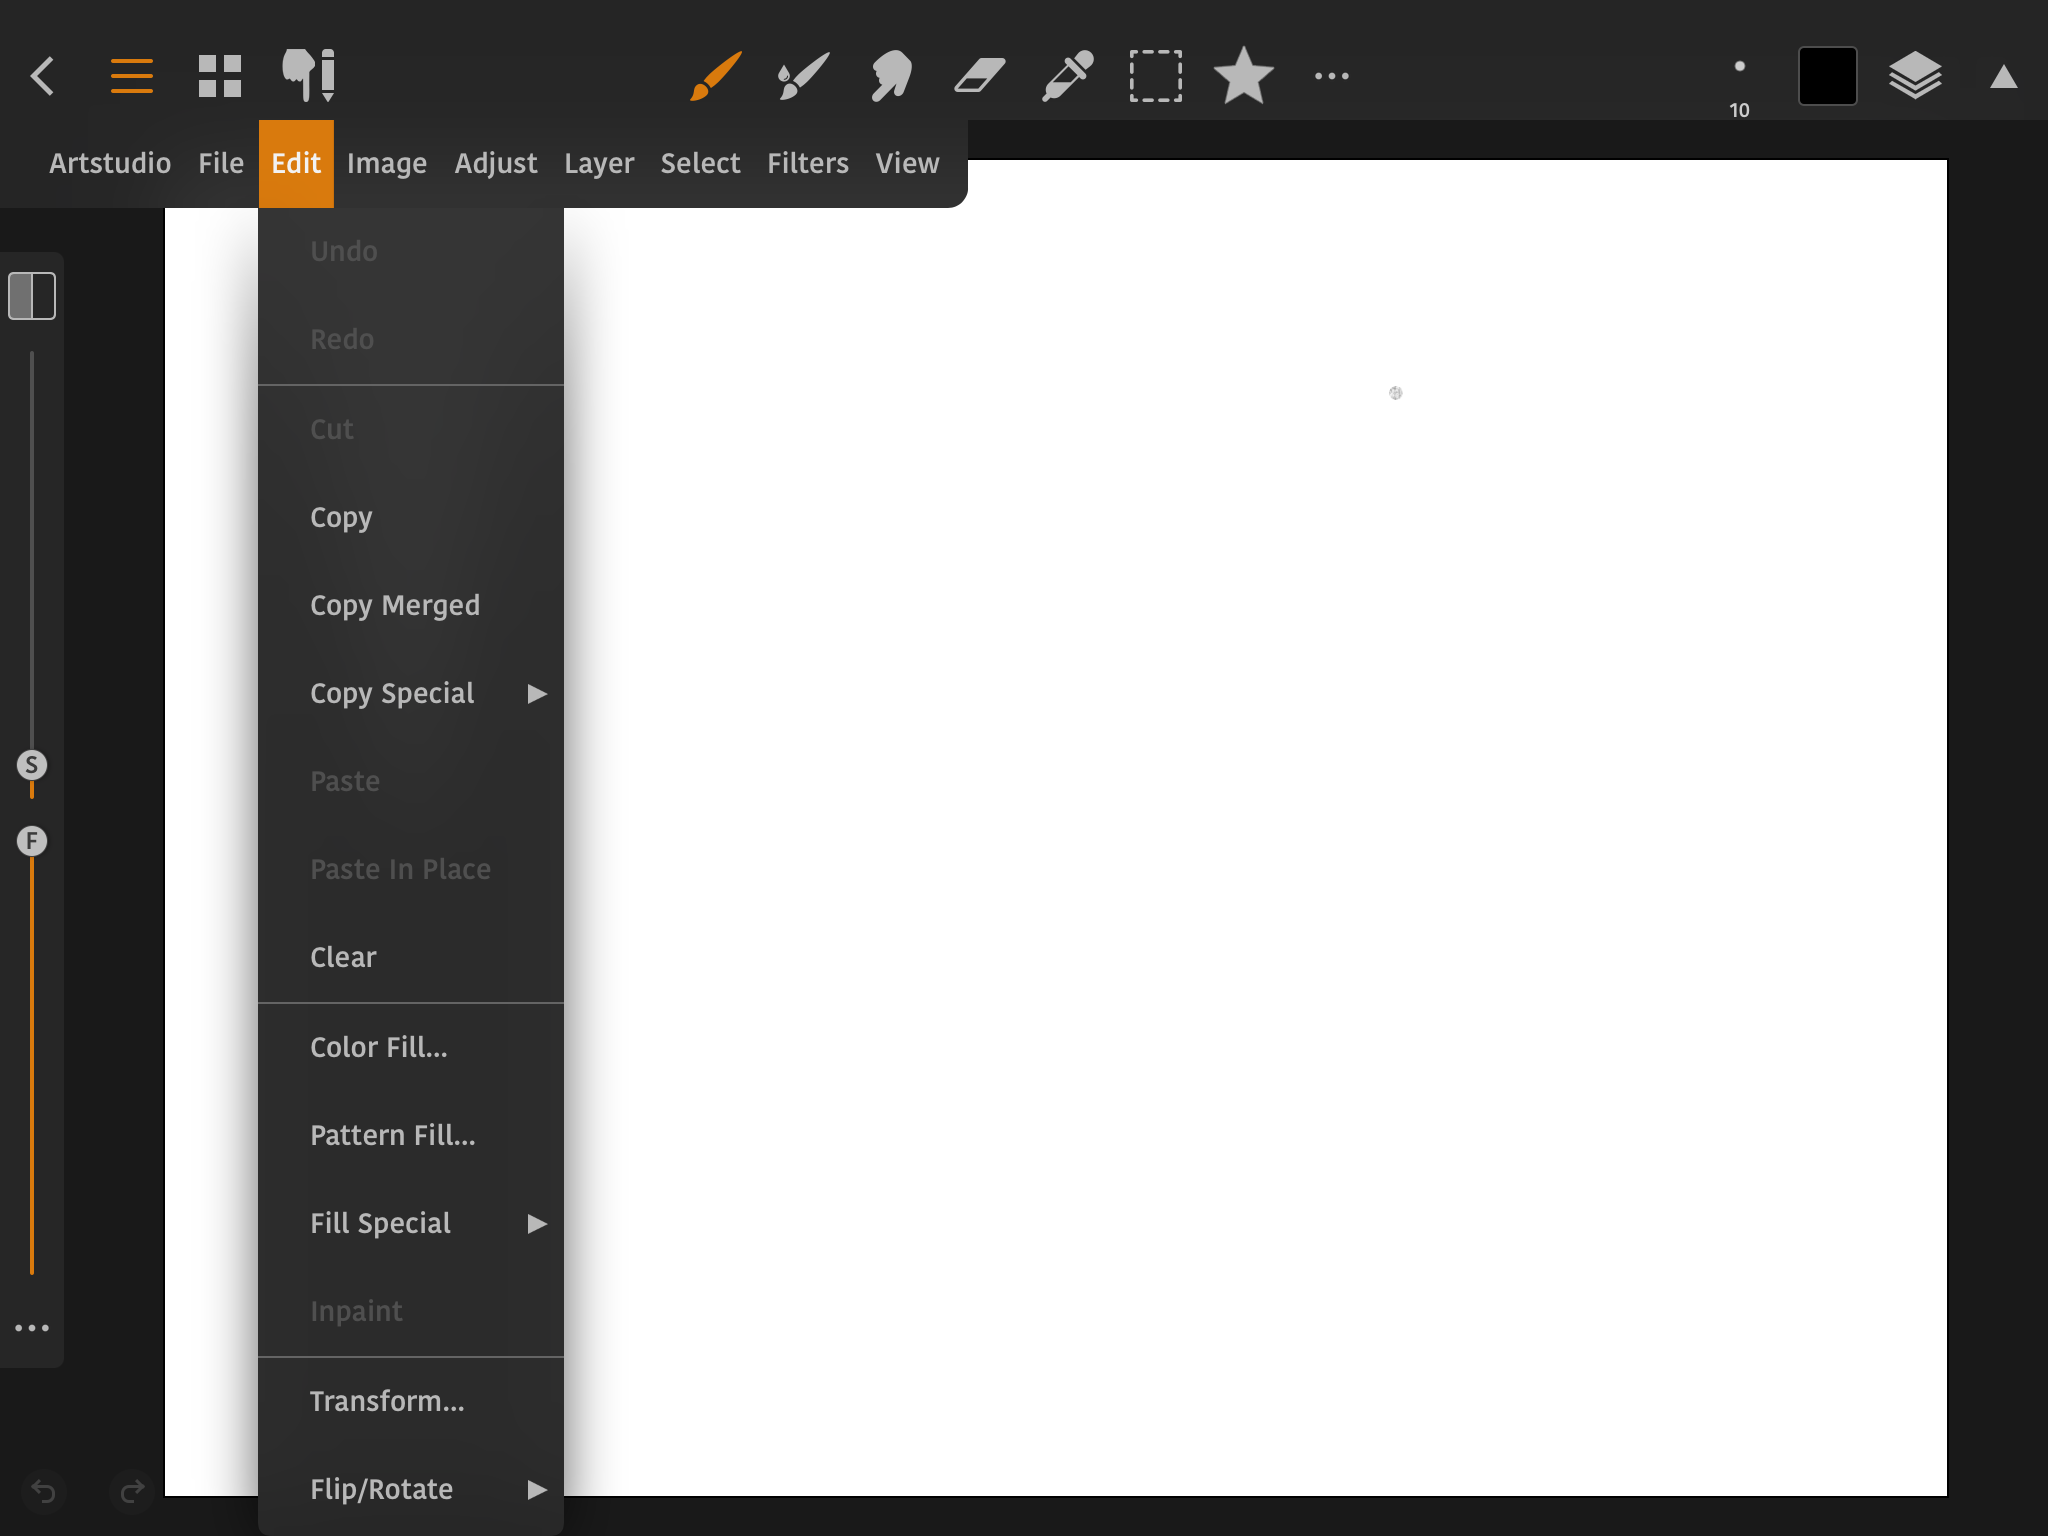
Task: Open the grid gallery view
Action: tap(219, 76)
